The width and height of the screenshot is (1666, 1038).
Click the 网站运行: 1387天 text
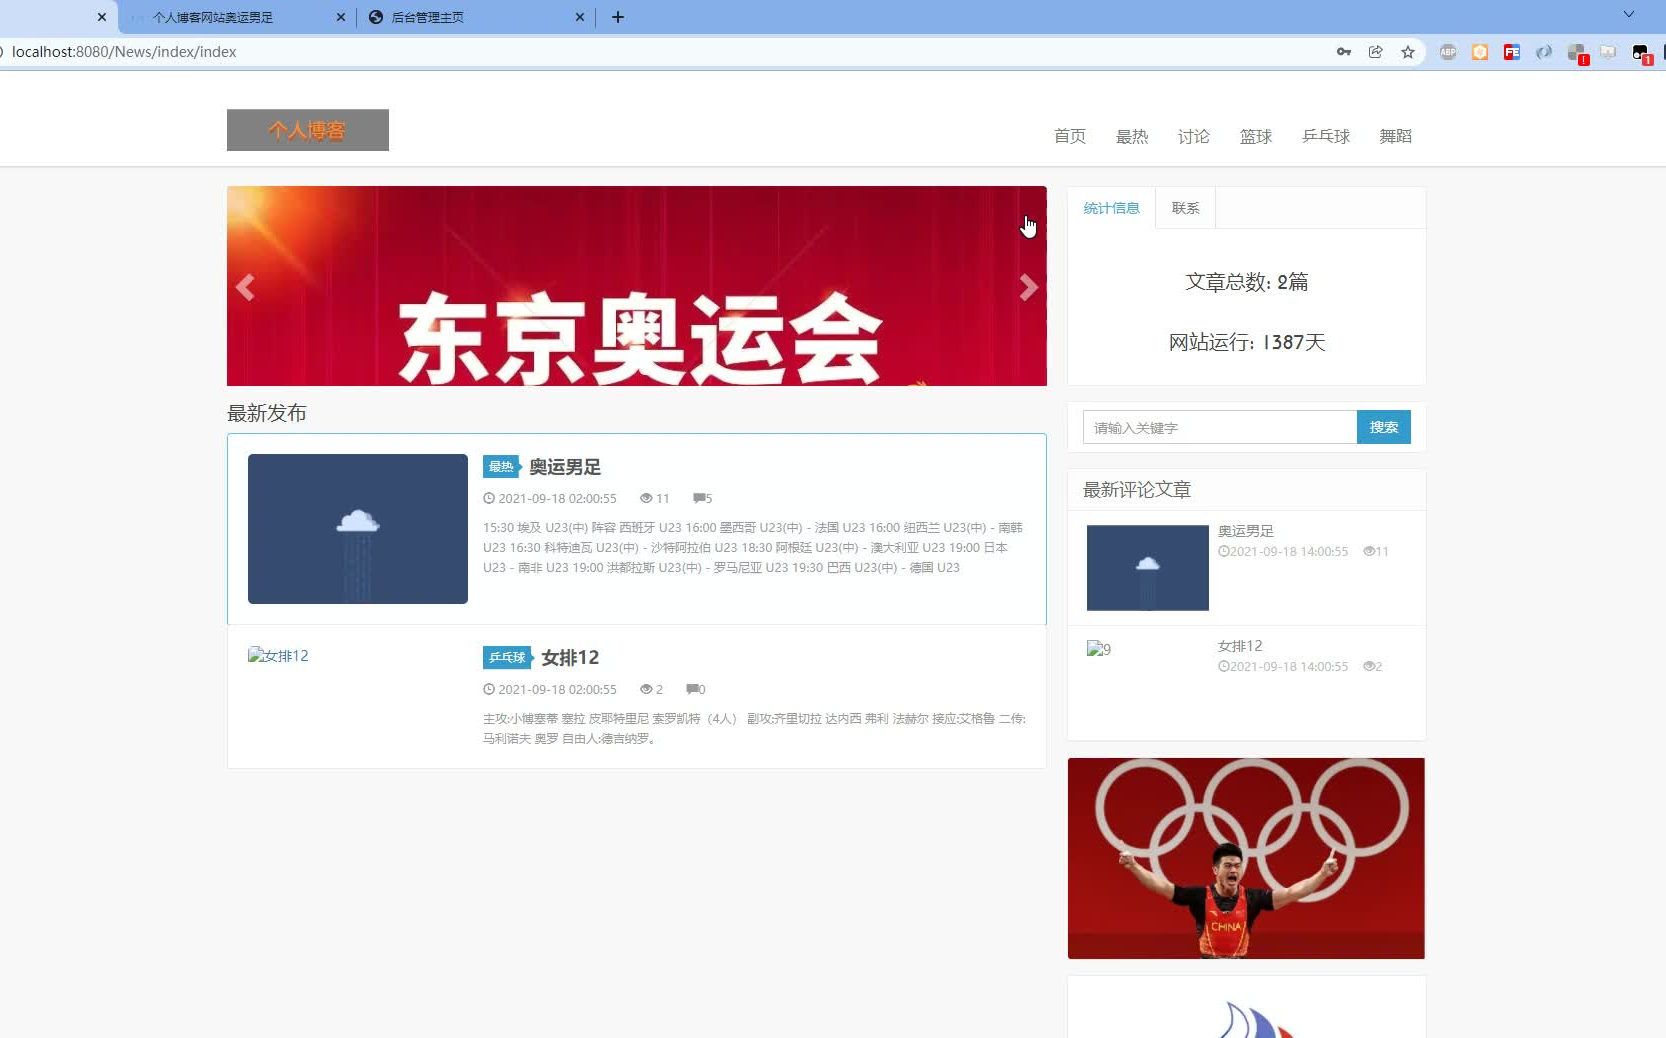click(x=1247, y=342)
